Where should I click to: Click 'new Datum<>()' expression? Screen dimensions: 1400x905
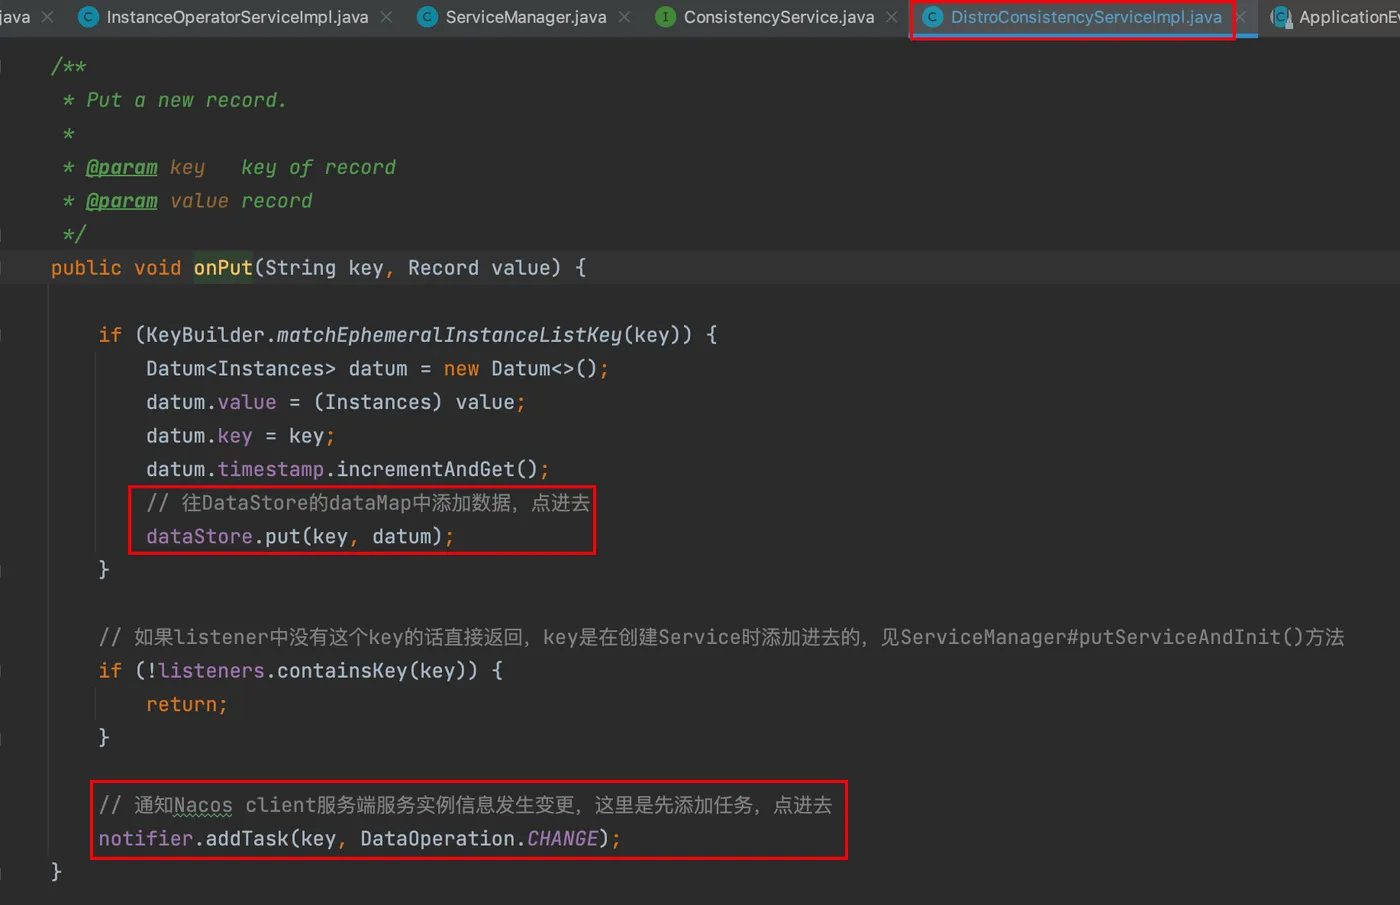click(x=520, y=369)
